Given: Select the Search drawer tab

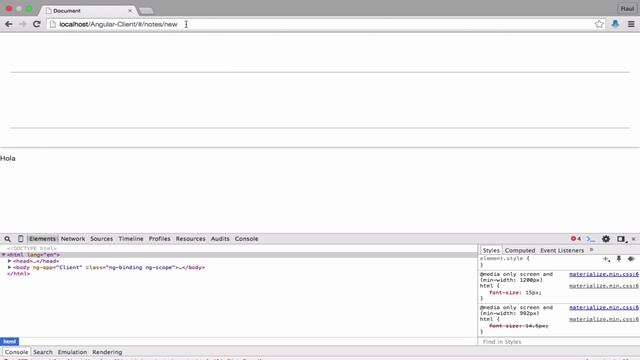Looking at the screenshot, I should click(x=42, y=352).
